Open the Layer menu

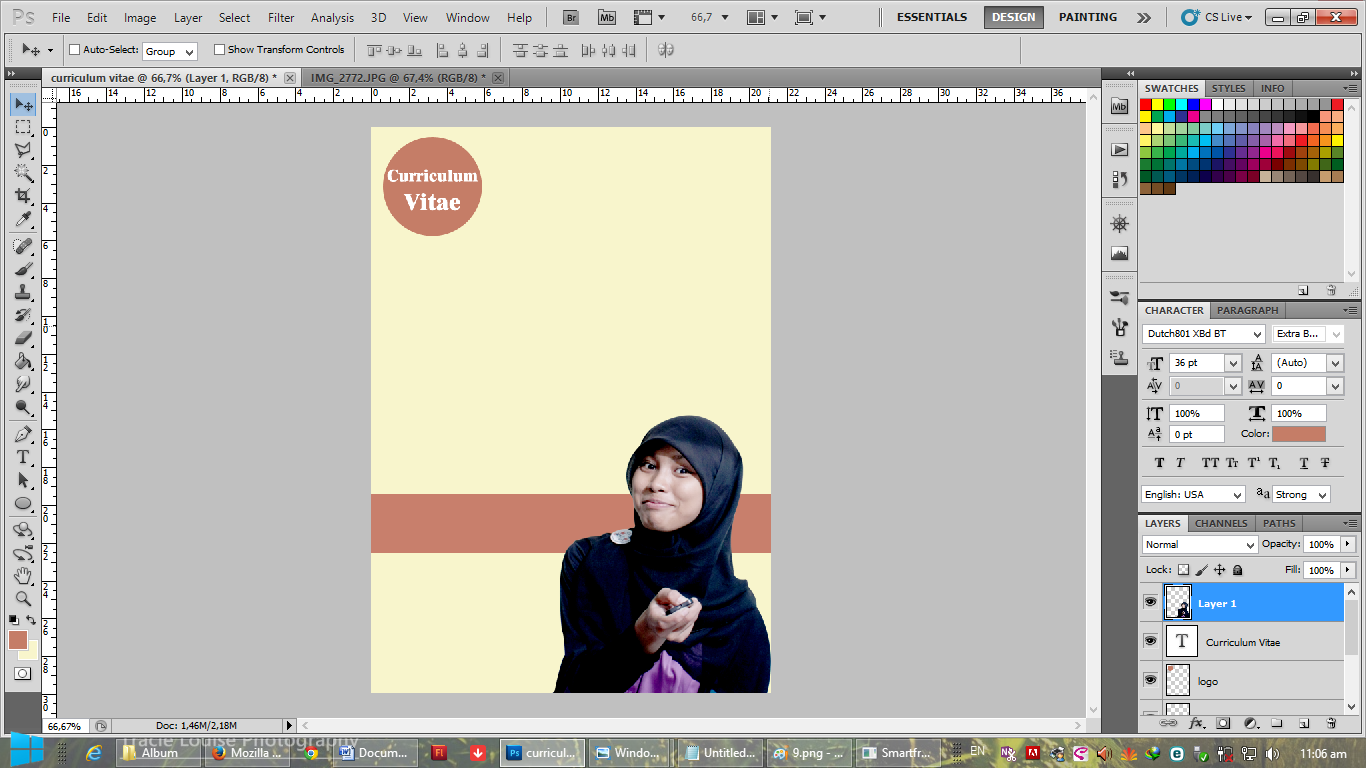point(188,17)
